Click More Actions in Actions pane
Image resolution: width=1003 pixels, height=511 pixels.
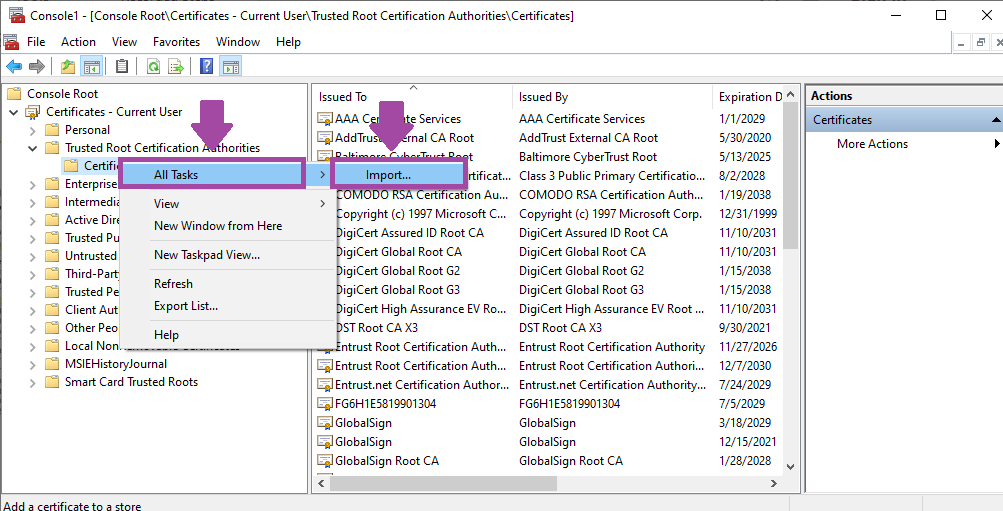click(873, 144)
